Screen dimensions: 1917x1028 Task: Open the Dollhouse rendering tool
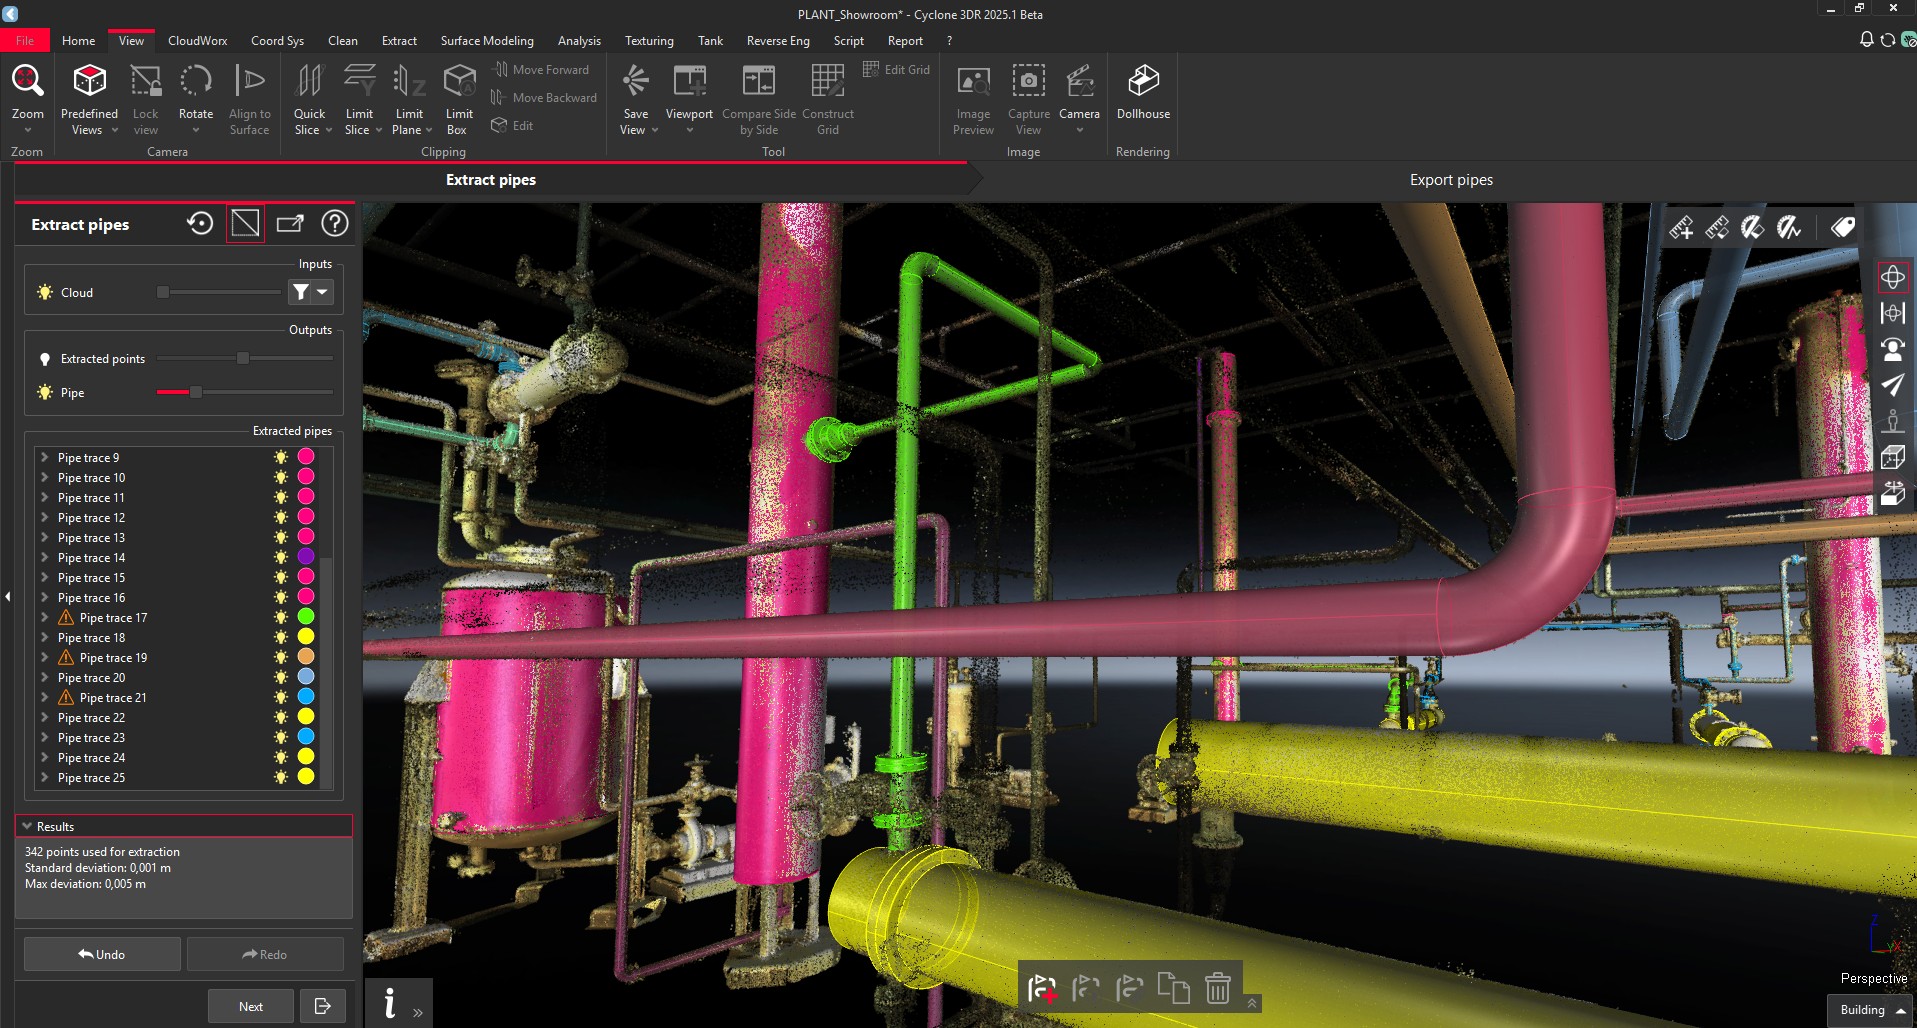[x=1142, y=95]
